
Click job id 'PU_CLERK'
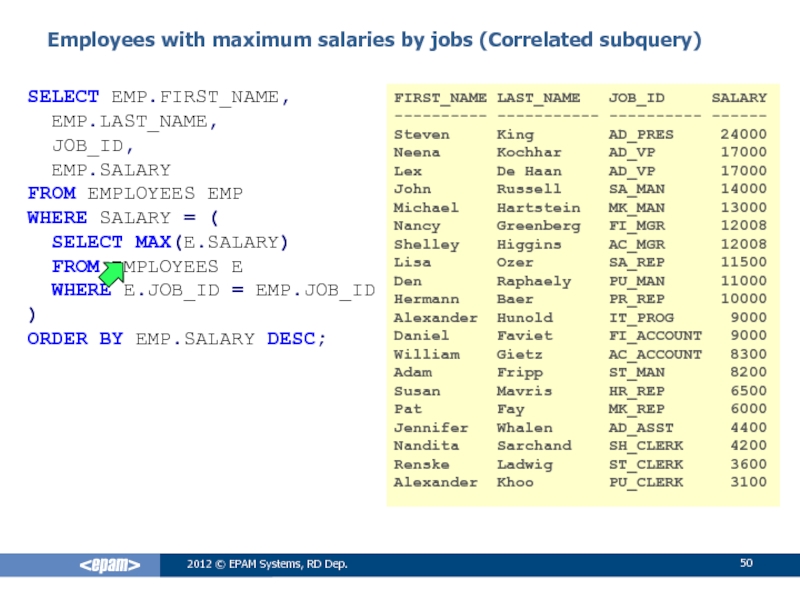(645, 483)
